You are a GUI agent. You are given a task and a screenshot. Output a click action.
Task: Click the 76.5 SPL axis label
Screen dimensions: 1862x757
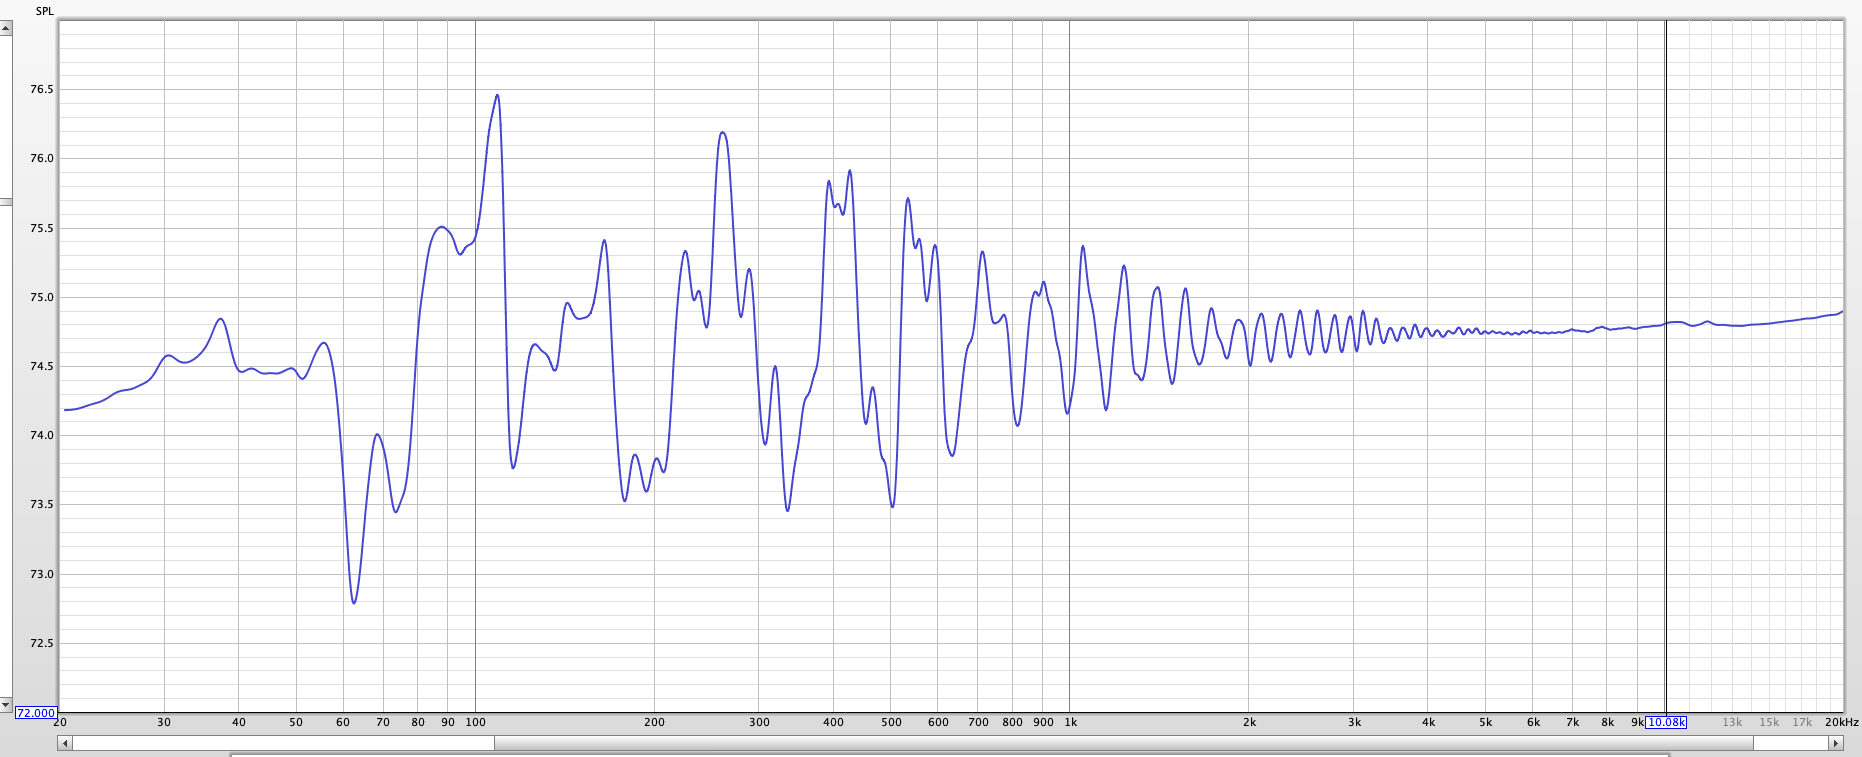click(42, 89)
